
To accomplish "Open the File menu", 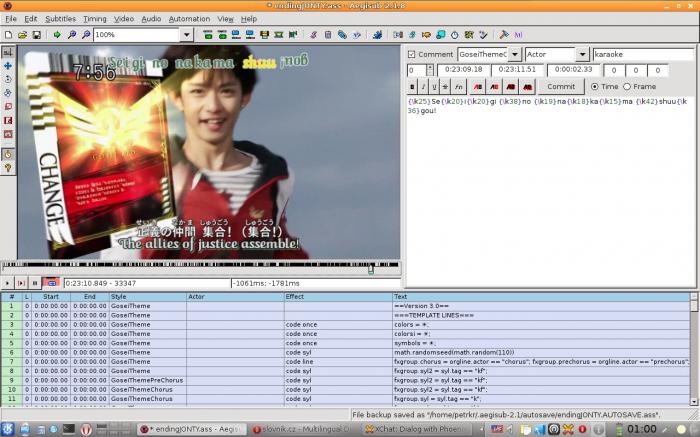I will tap(11, 19).
